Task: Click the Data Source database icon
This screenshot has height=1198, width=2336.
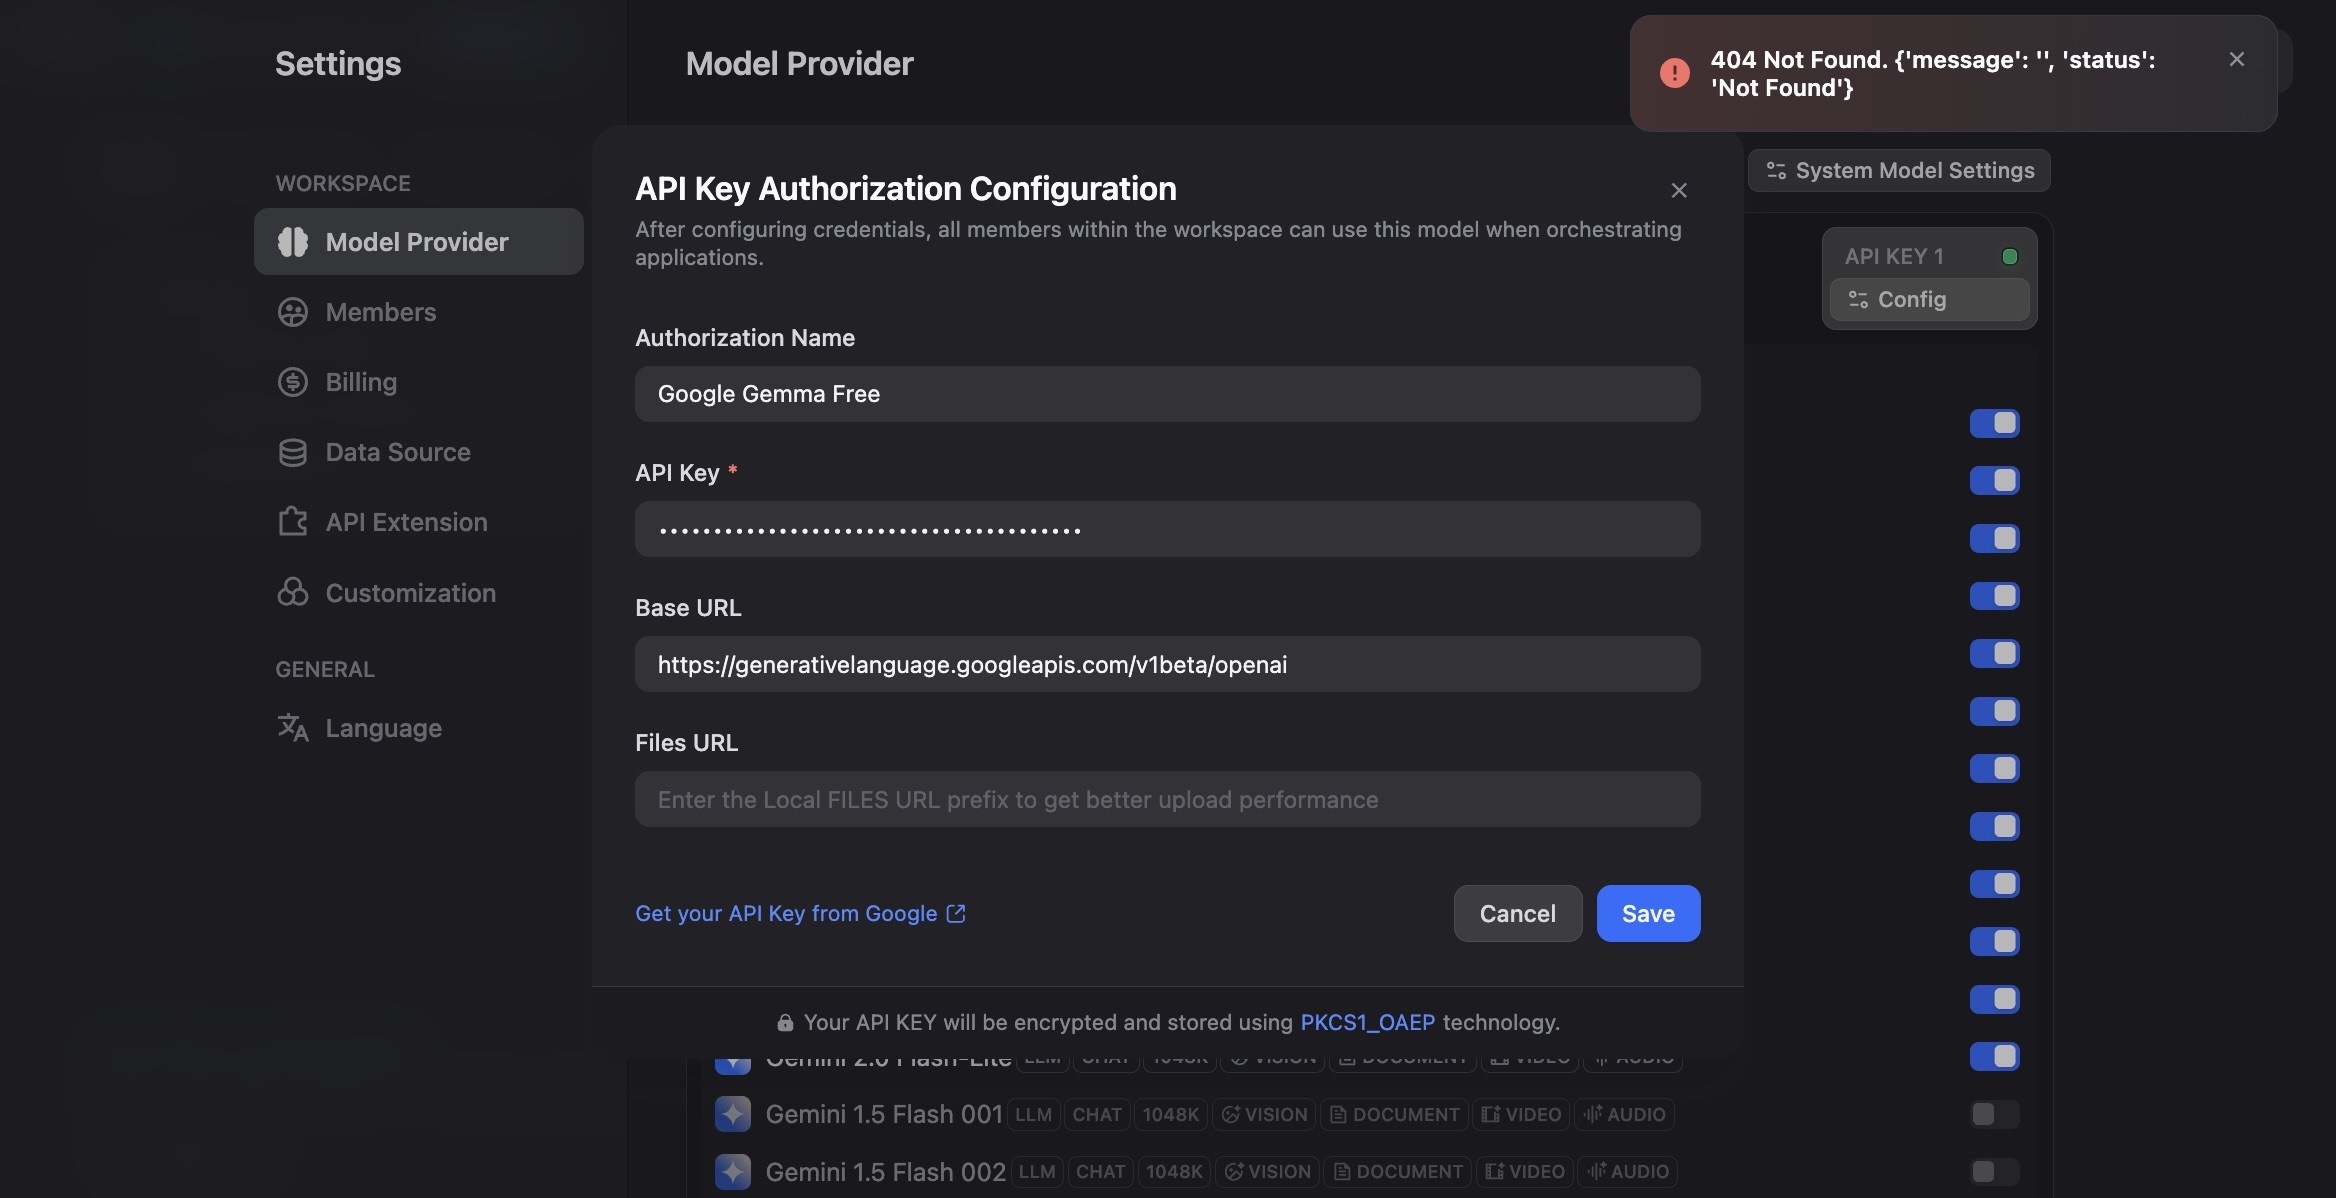Action: [292, 452]
